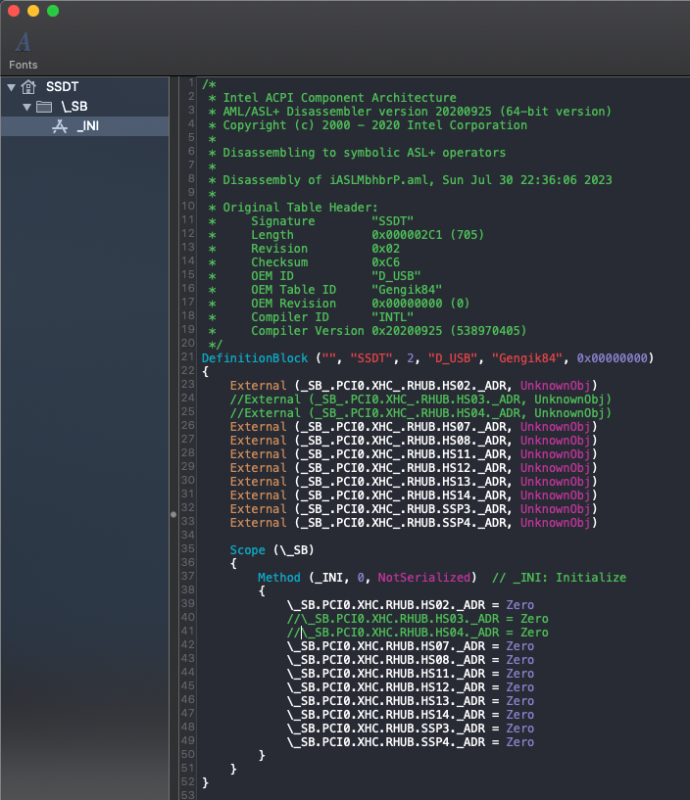Close the window with the red button
690x800 pixels.
tap(13, 11)
